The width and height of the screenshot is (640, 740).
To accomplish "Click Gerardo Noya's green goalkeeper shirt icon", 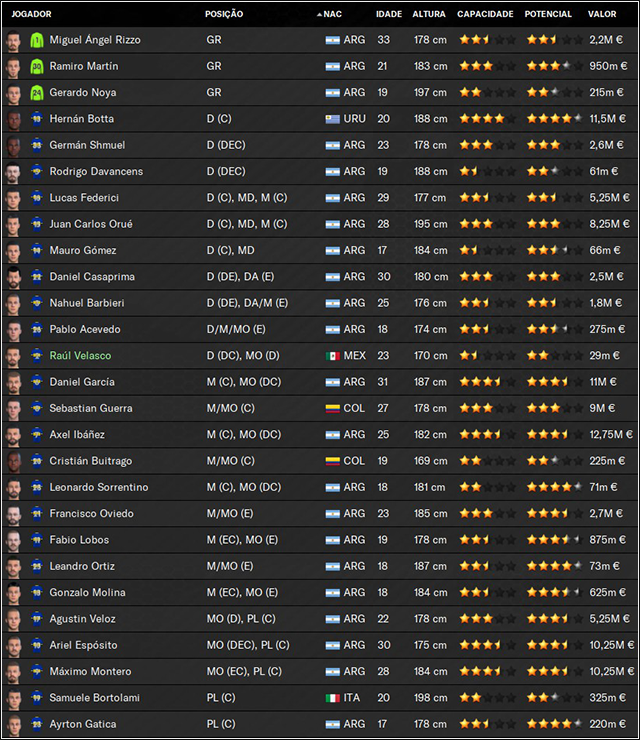I will click(37, 93).
